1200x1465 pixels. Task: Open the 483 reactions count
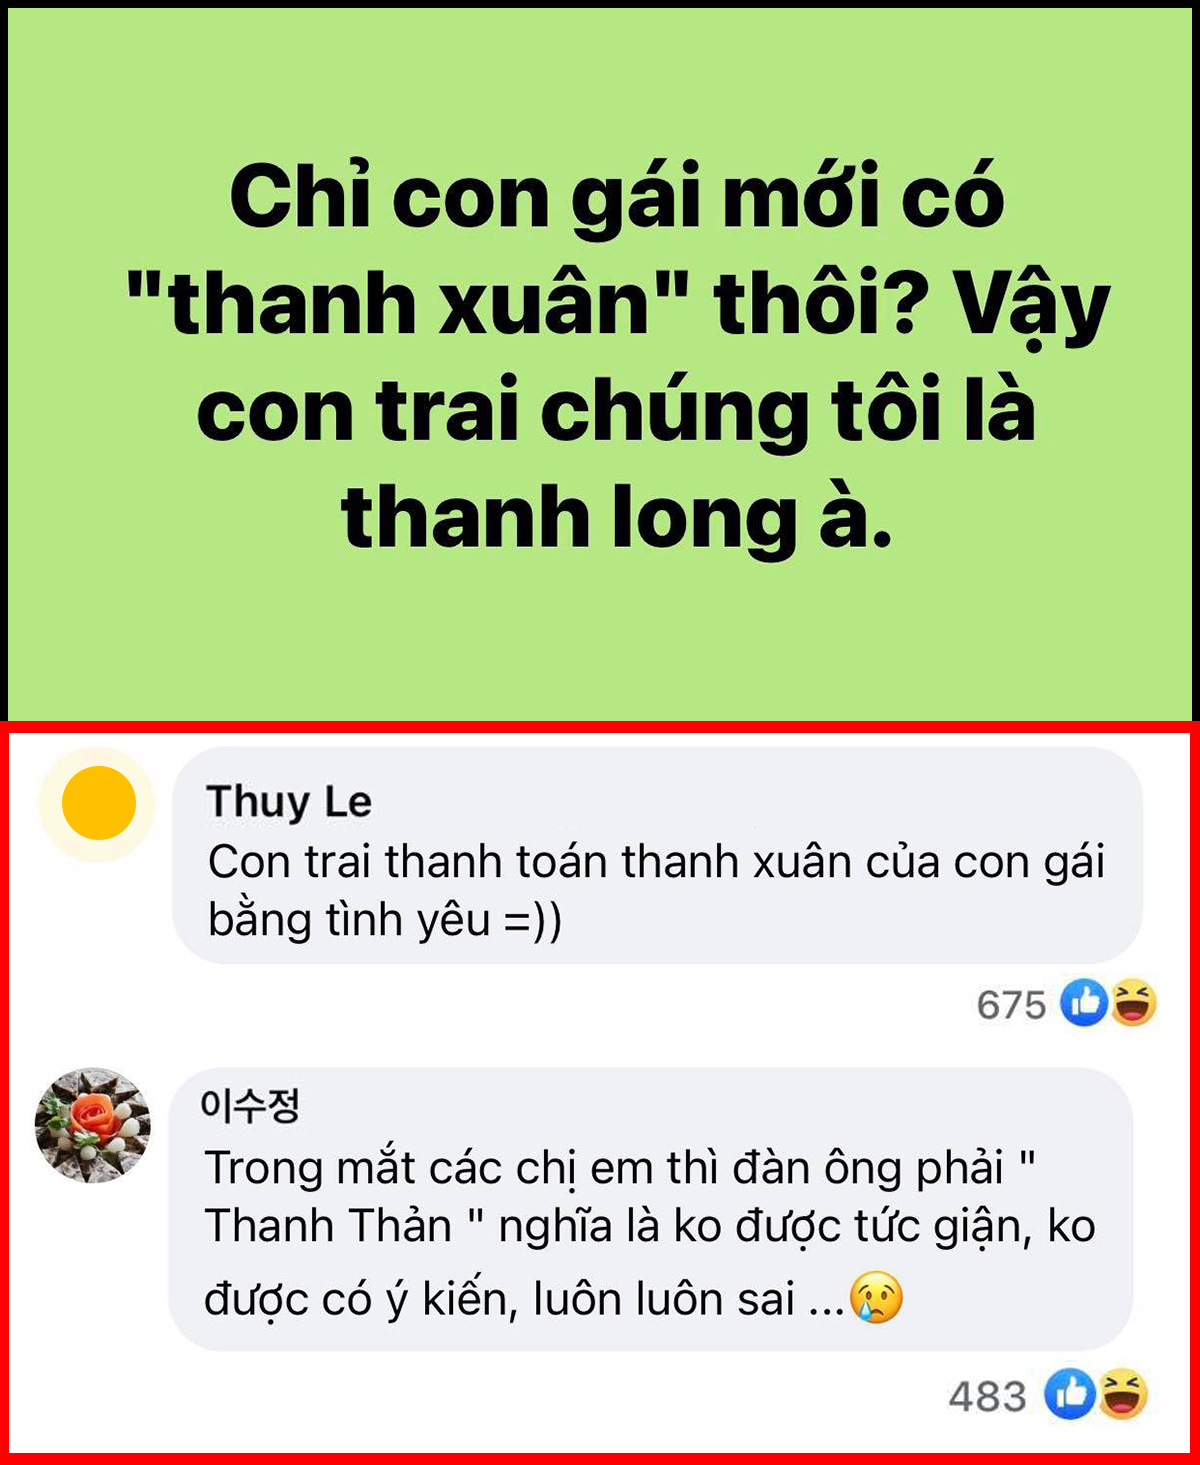(987, 1396)
